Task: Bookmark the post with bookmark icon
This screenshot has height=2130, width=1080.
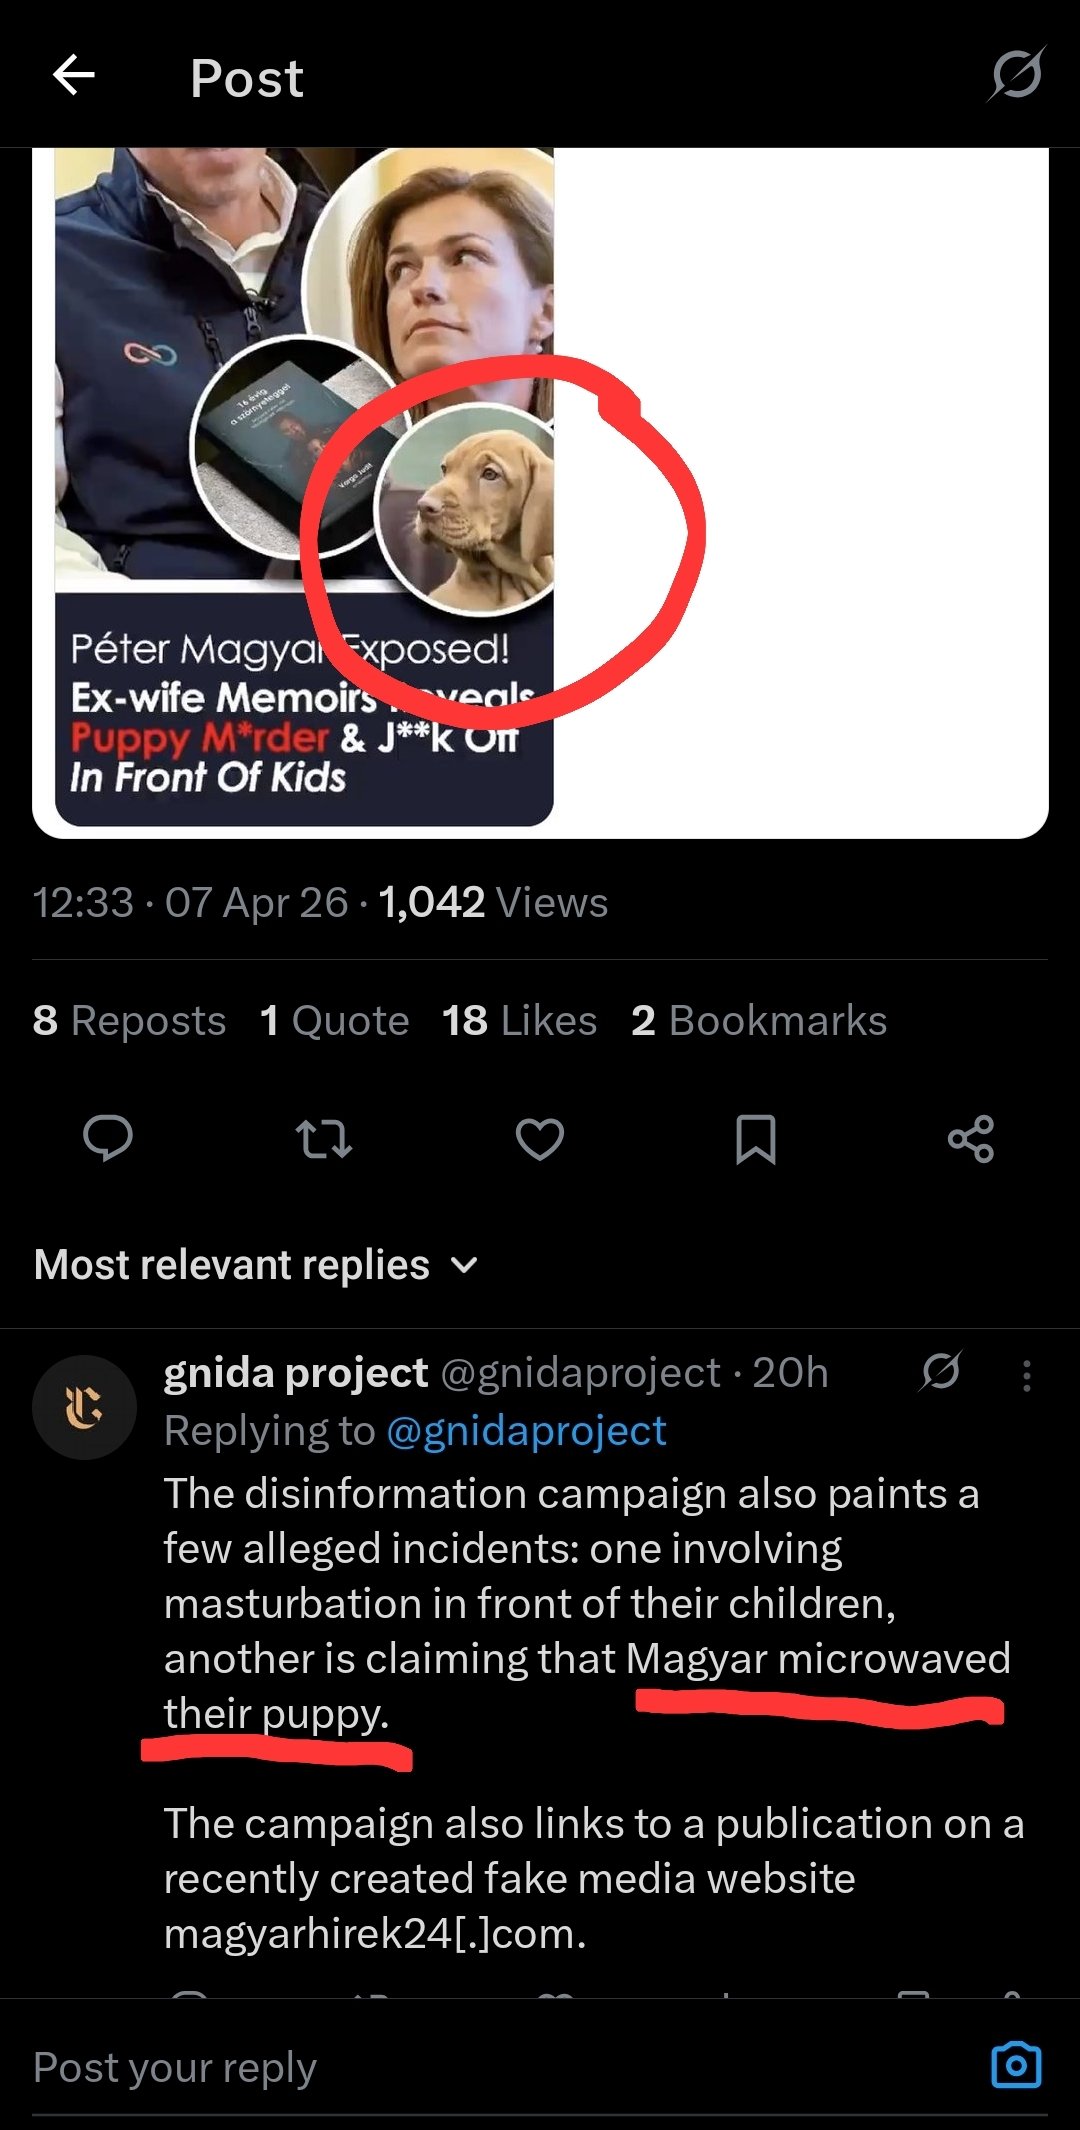Action: point(755,1138)
